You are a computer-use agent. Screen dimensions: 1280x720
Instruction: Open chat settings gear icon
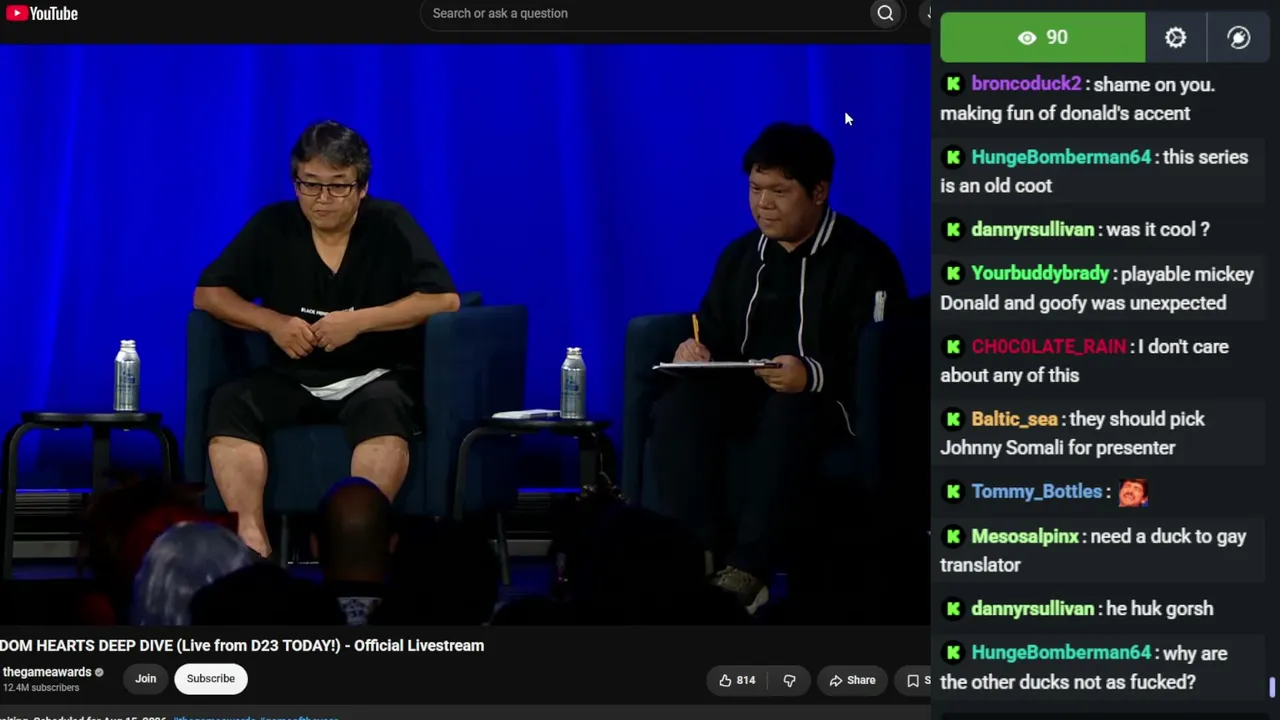tap(1175, 38)
